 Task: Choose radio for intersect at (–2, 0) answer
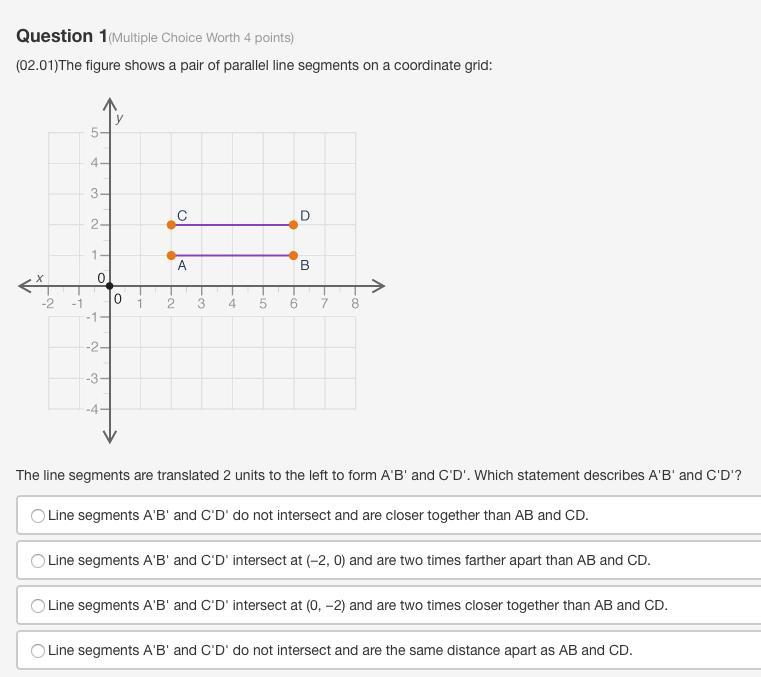[x=38, y=561]
